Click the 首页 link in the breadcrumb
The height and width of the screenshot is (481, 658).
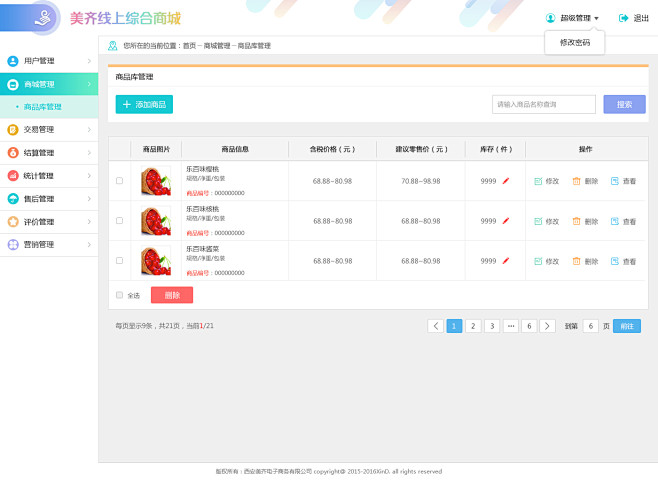pyautogui.click(x=189, y=46)
